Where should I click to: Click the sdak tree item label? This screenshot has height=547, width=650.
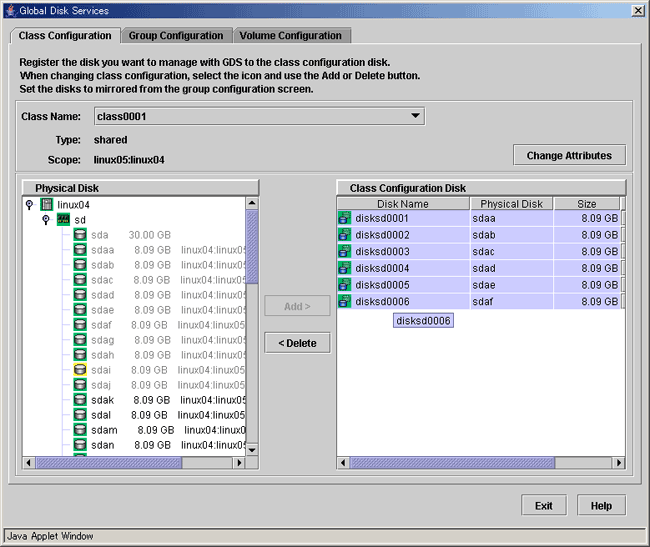tap(102, 400)
